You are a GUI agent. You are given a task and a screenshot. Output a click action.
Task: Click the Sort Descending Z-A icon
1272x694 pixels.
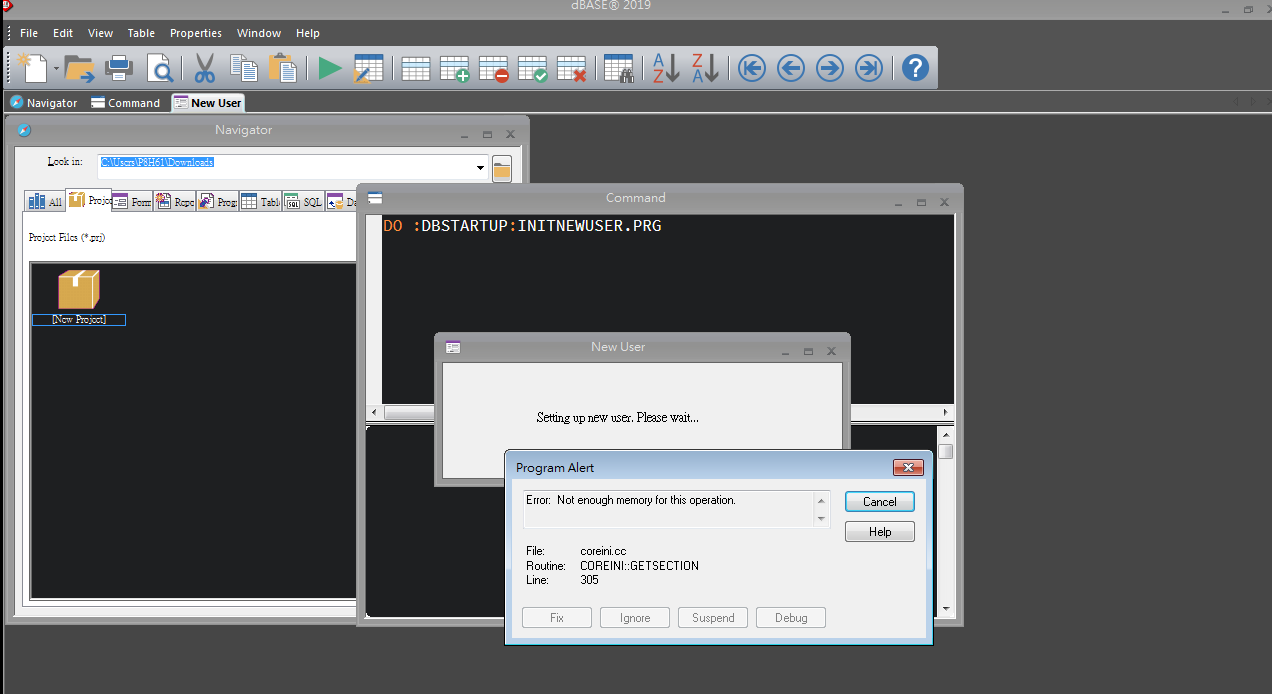705,68
